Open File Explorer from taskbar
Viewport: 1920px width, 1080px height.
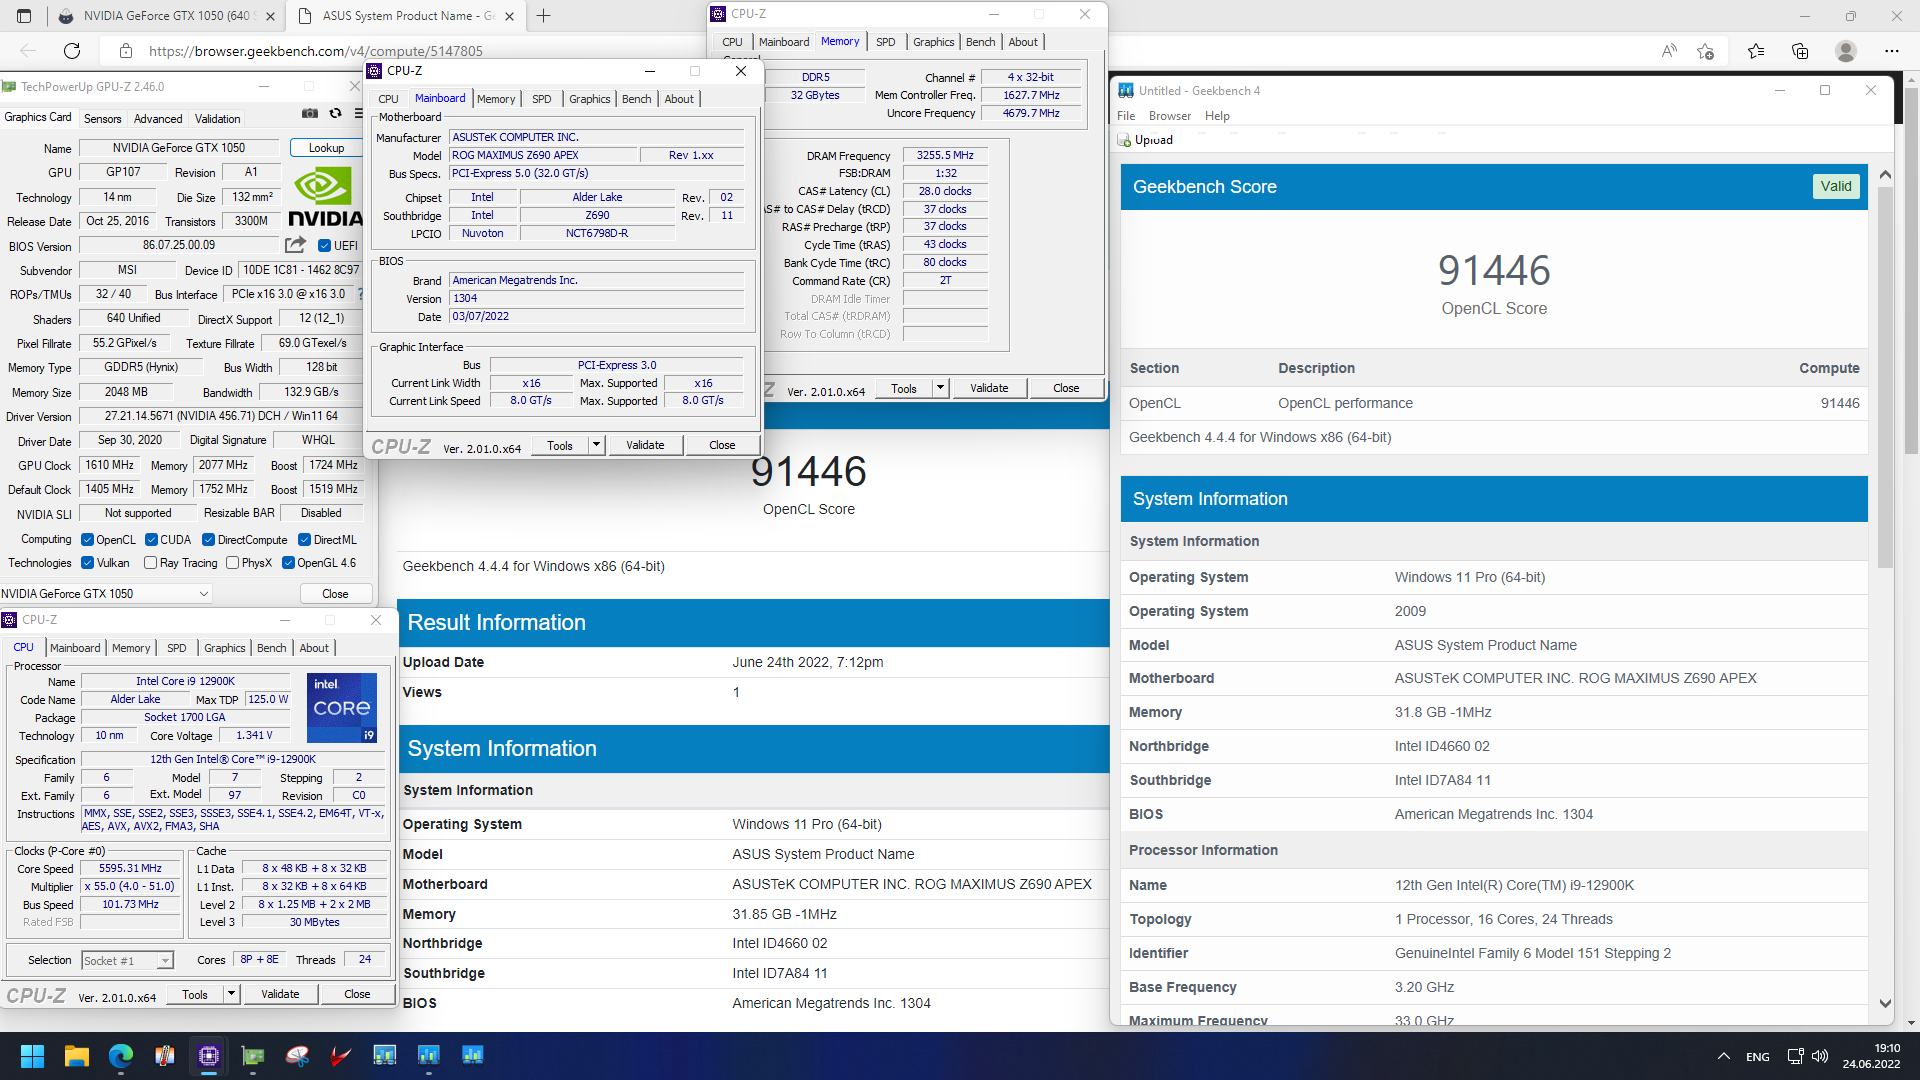77,1056
